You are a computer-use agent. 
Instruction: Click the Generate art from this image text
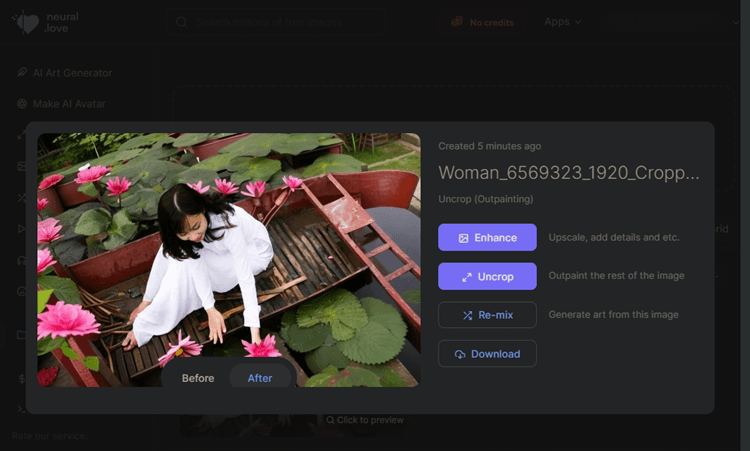(613, 315)
